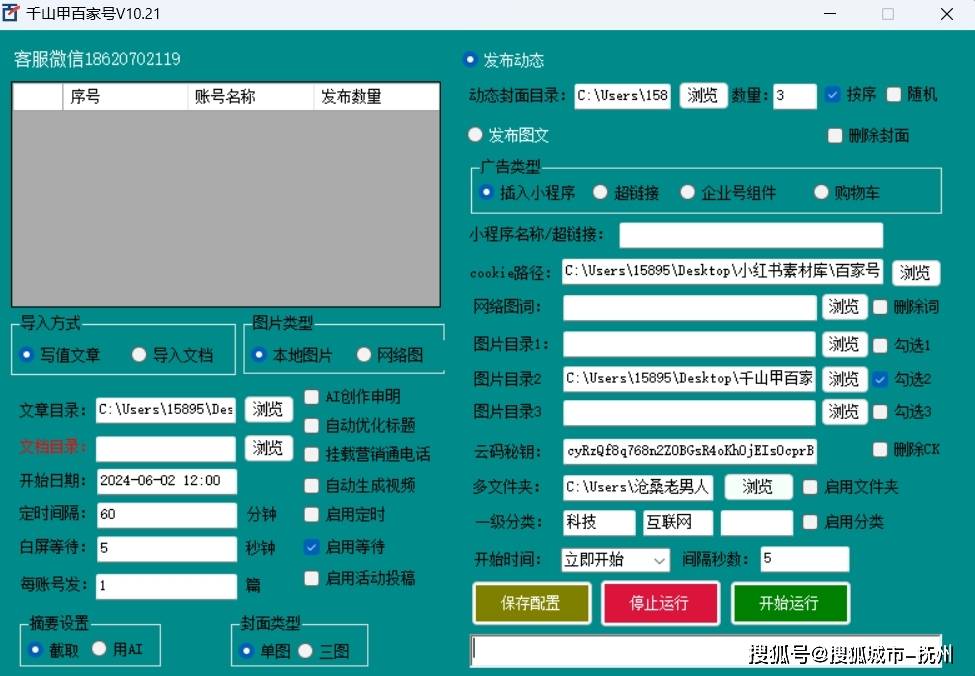The image size is (975, 676).
Task: Click the 停止运行 button
Action: click(660, 603)
